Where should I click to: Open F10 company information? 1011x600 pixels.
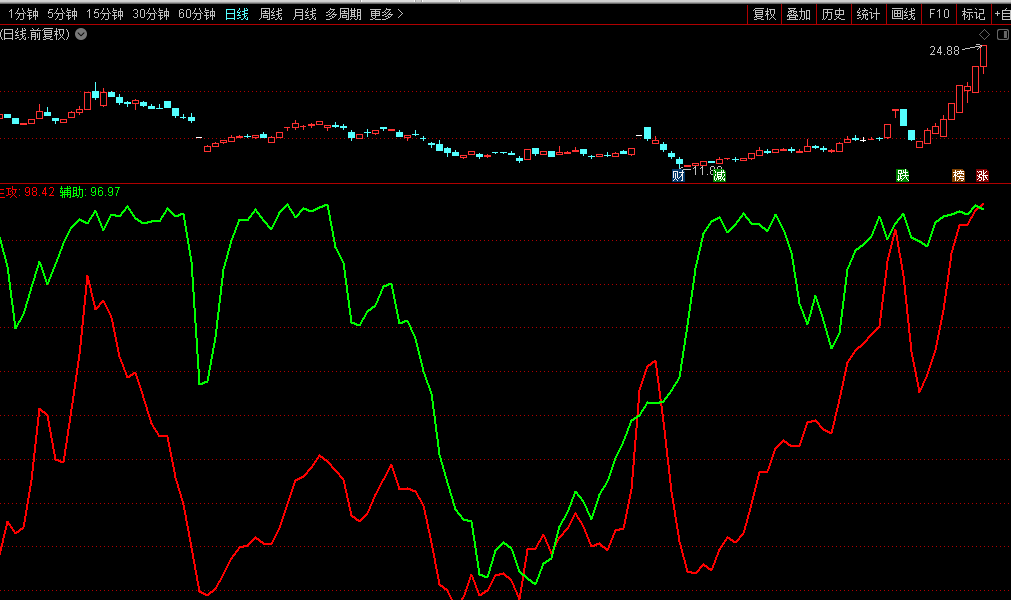coord(938,14)
